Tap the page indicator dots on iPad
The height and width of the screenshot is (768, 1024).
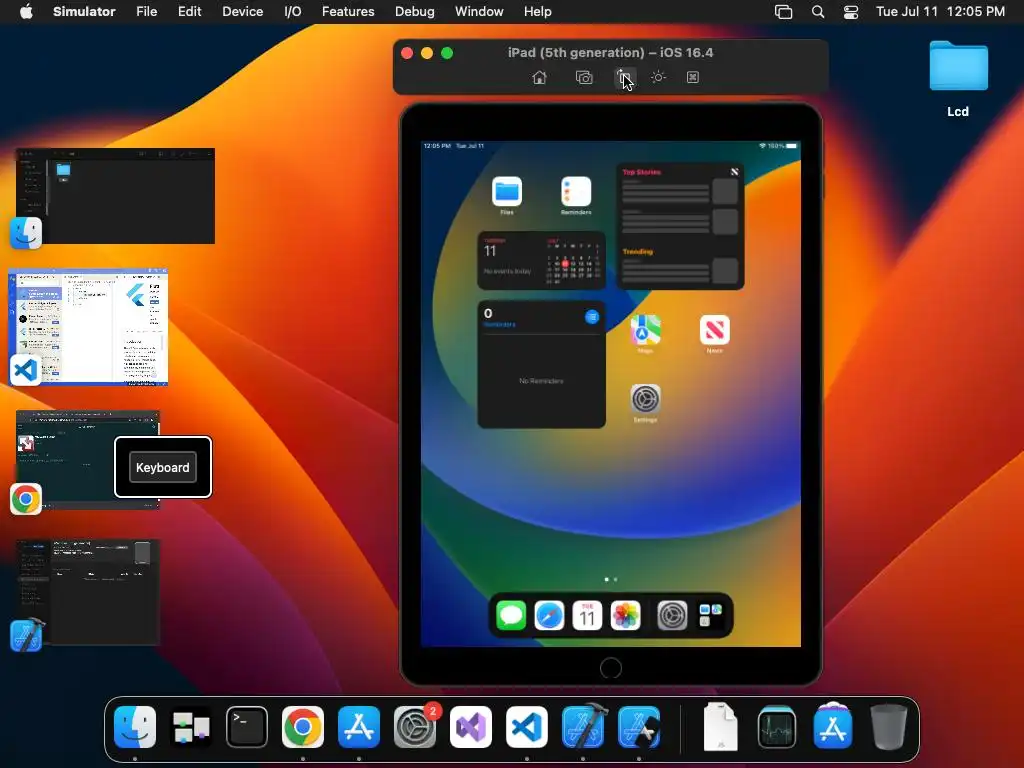tap(611, 579)
